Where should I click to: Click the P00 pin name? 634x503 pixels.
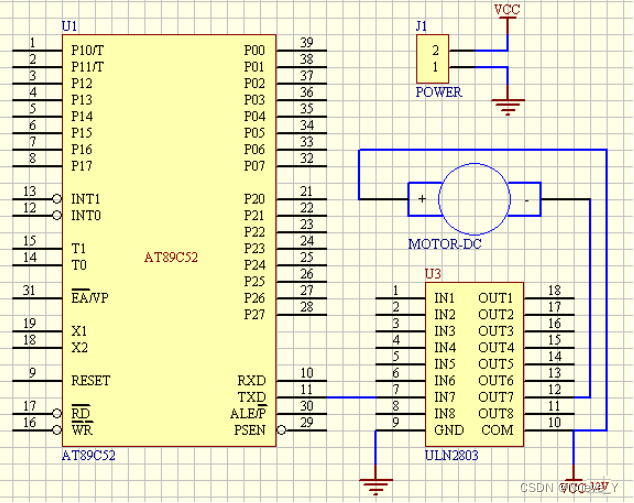254,51
